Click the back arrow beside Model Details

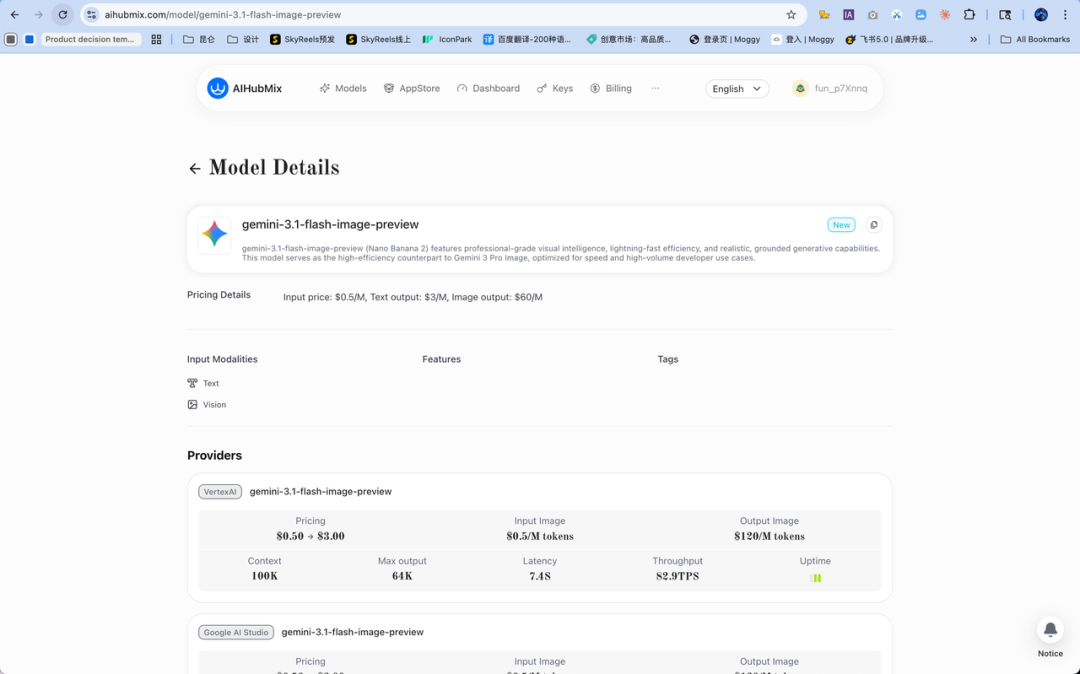195,169
